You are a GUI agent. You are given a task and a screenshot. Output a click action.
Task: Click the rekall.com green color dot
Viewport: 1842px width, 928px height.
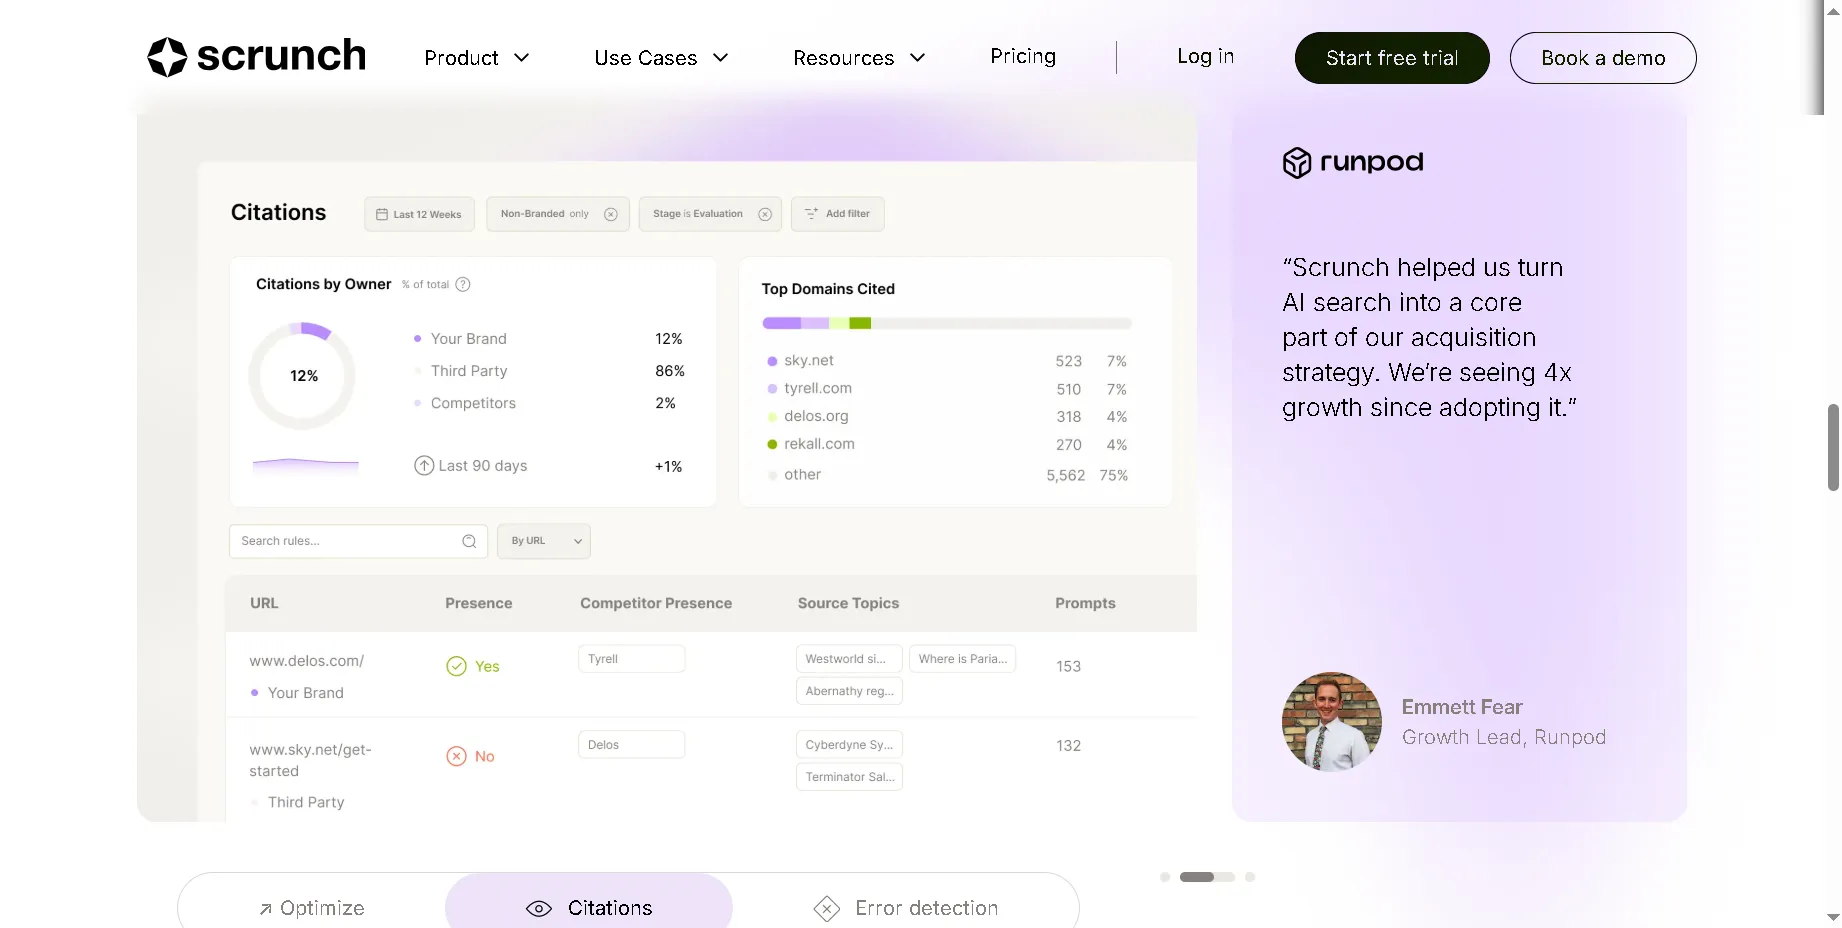coord(772,444)
